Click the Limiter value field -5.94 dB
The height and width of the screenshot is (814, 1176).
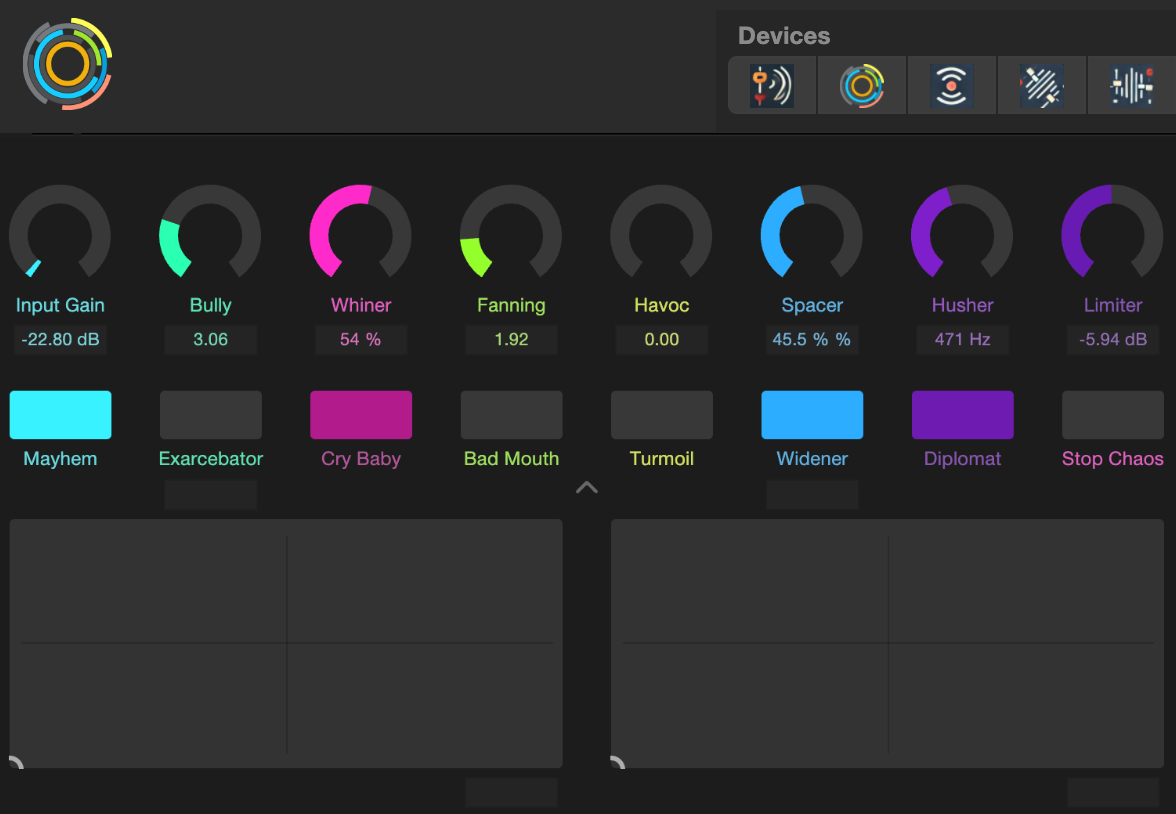[x=1113, y=339]
